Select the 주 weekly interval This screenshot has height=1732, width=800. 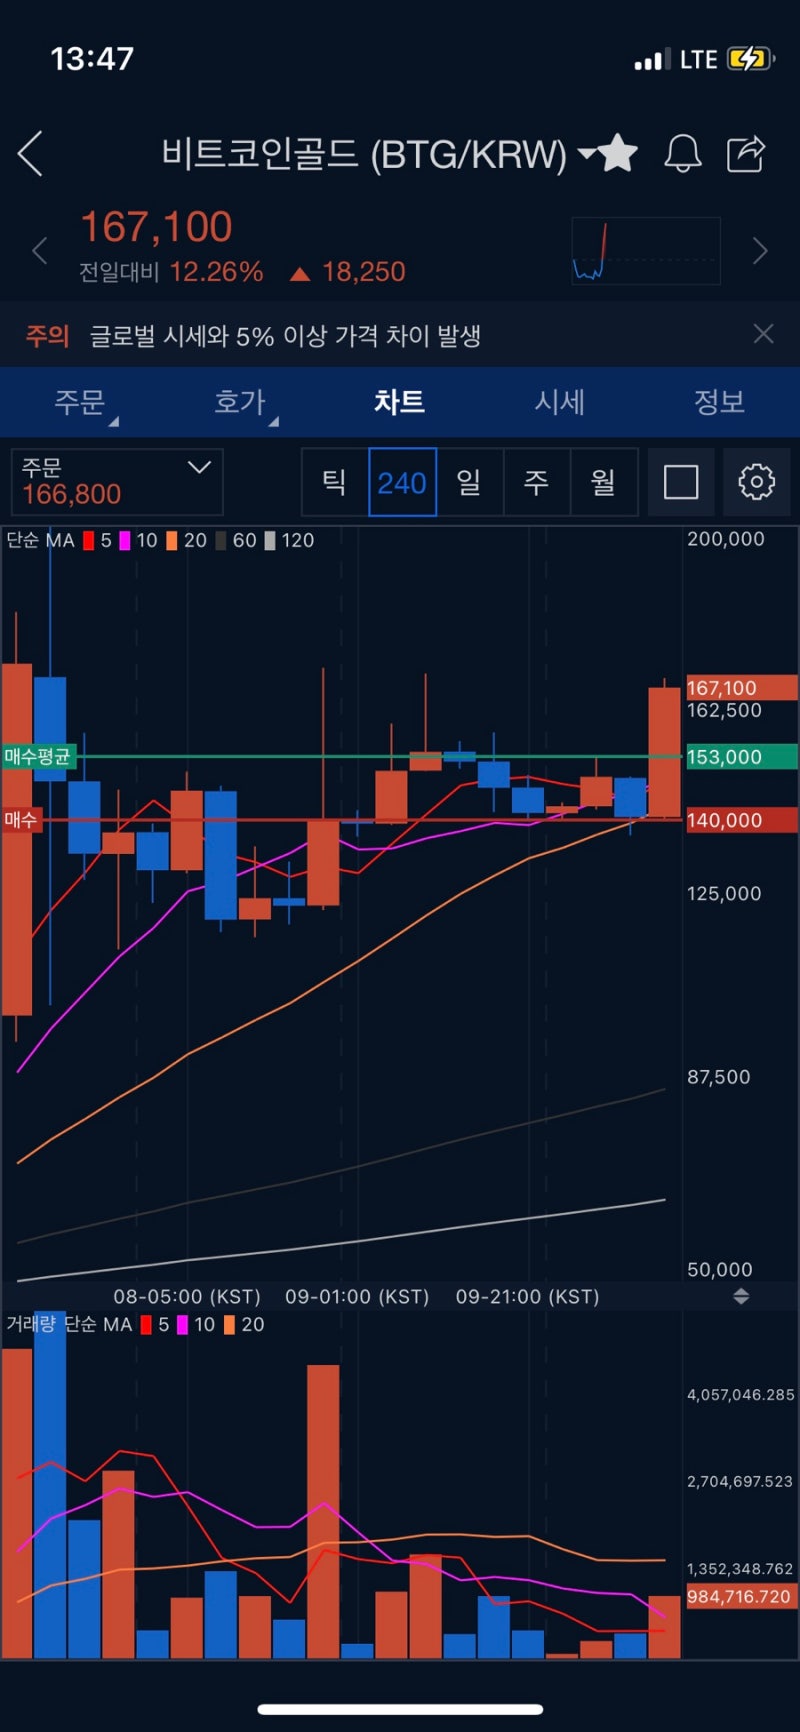coord(537,482)
